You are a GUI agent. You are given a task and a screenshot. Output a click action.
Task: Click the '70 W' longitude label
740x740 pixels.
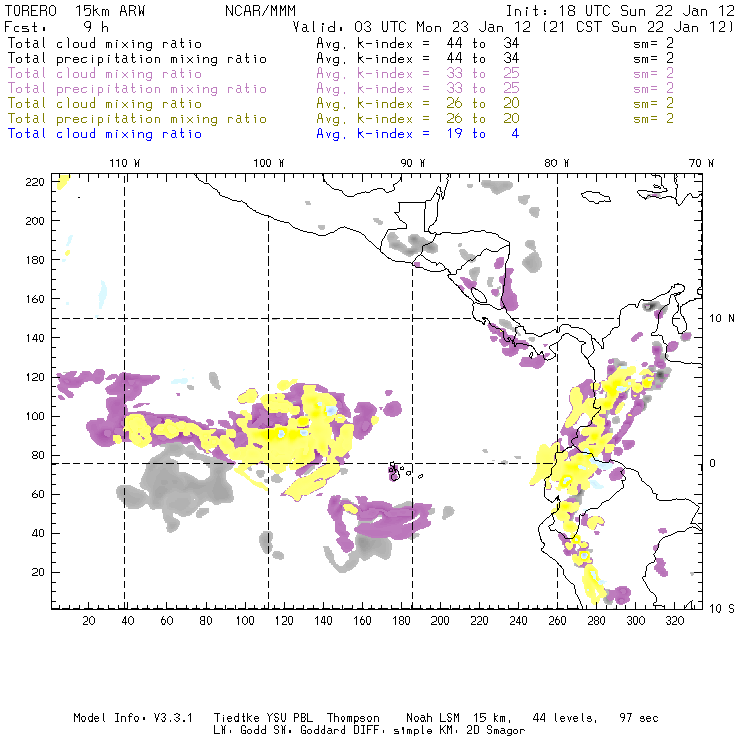point(701,163)
